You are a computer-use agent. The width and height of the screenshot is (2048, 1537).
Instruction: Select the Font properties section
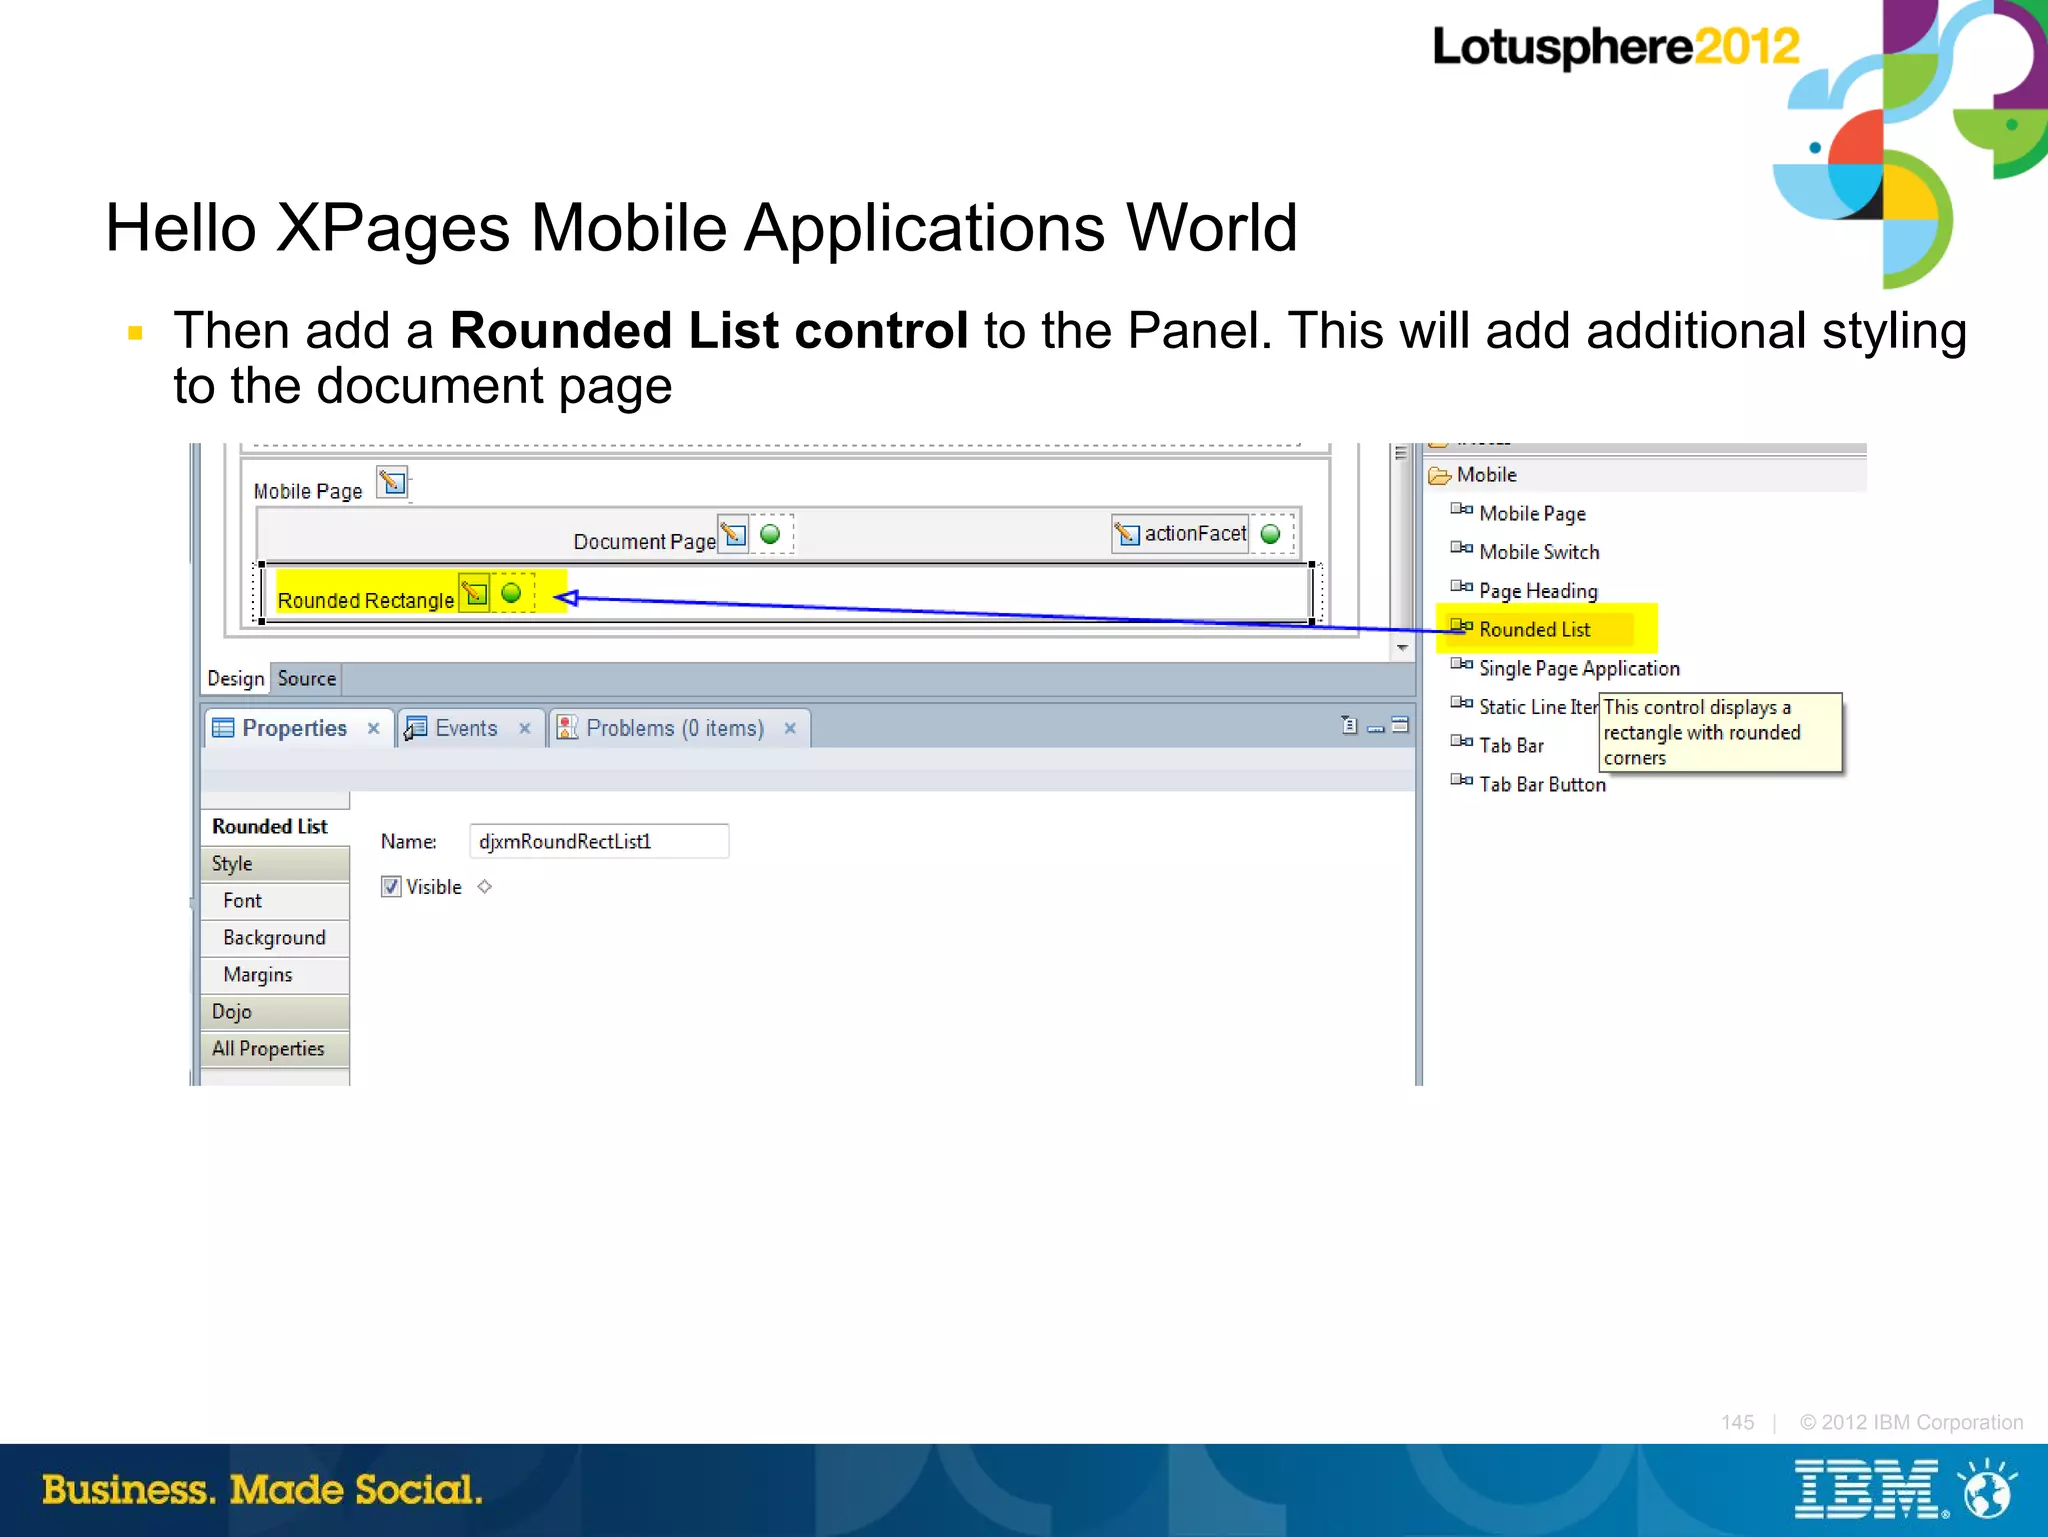coord(275,901)
